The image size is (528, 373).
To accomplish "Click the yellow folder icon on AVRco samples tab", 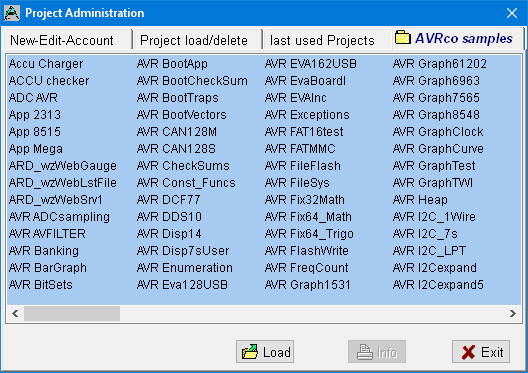I will 402,37.
